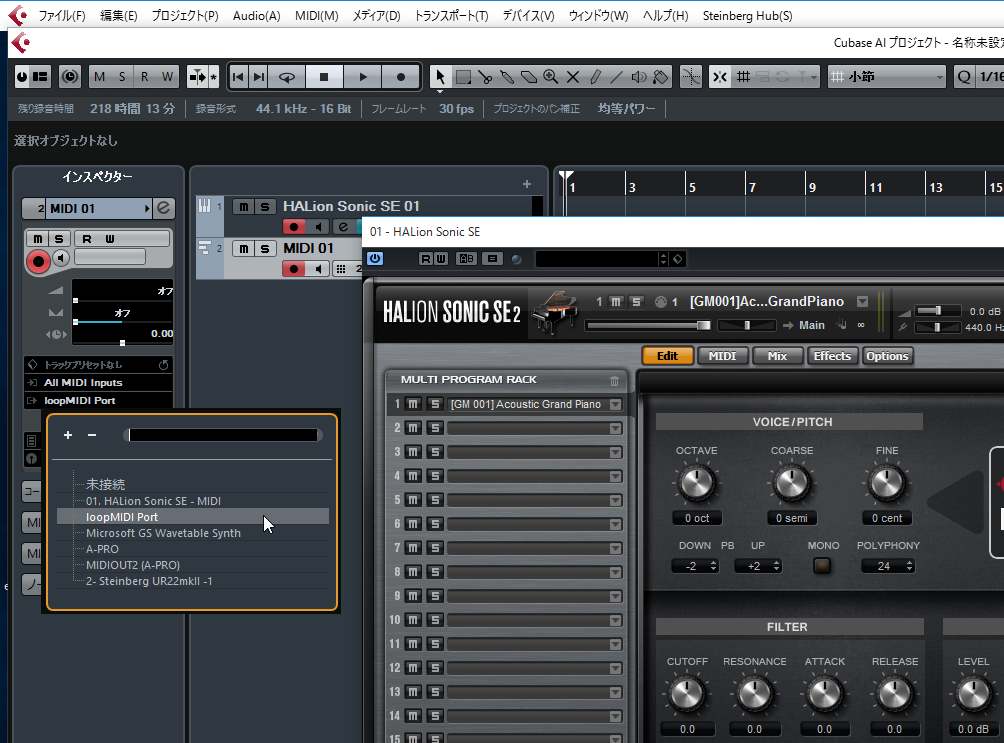Select the Line tool
1004x743 pixels.
click(617, 78)
